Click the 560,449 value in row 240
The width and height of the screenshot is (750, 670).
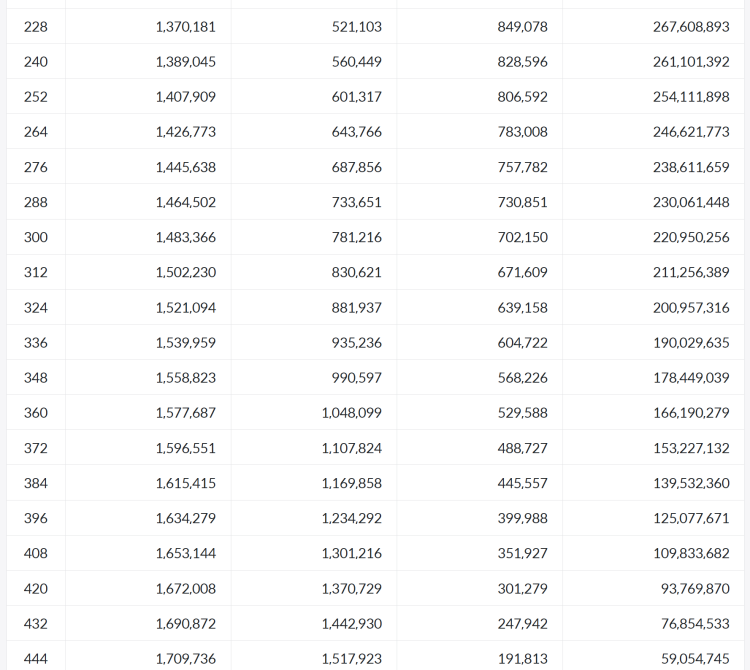click(357, 62)
